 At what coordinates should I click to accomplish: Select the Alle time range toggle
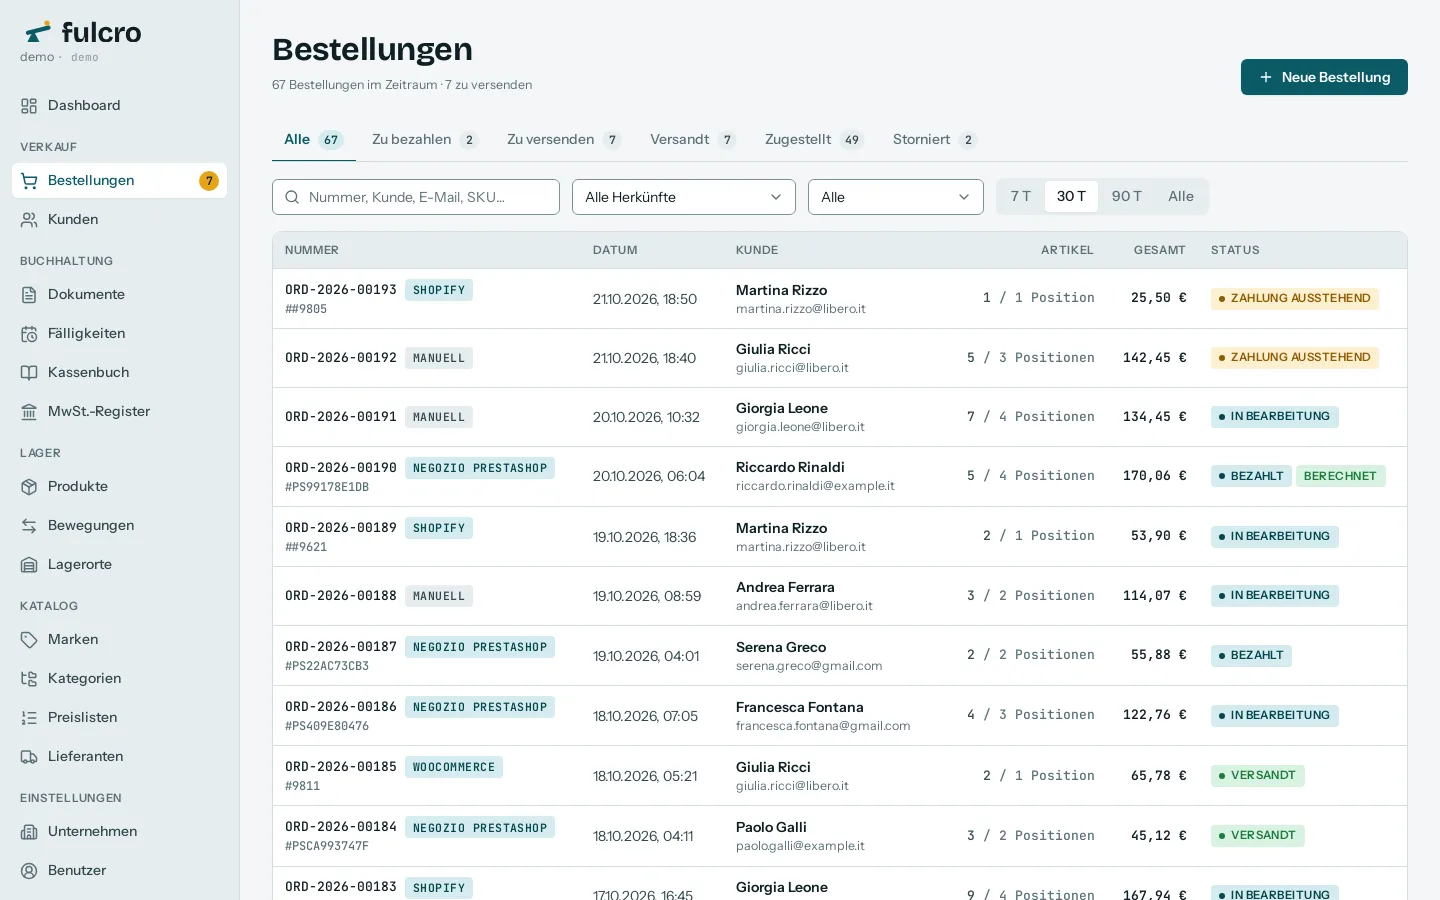(1181, 196)
